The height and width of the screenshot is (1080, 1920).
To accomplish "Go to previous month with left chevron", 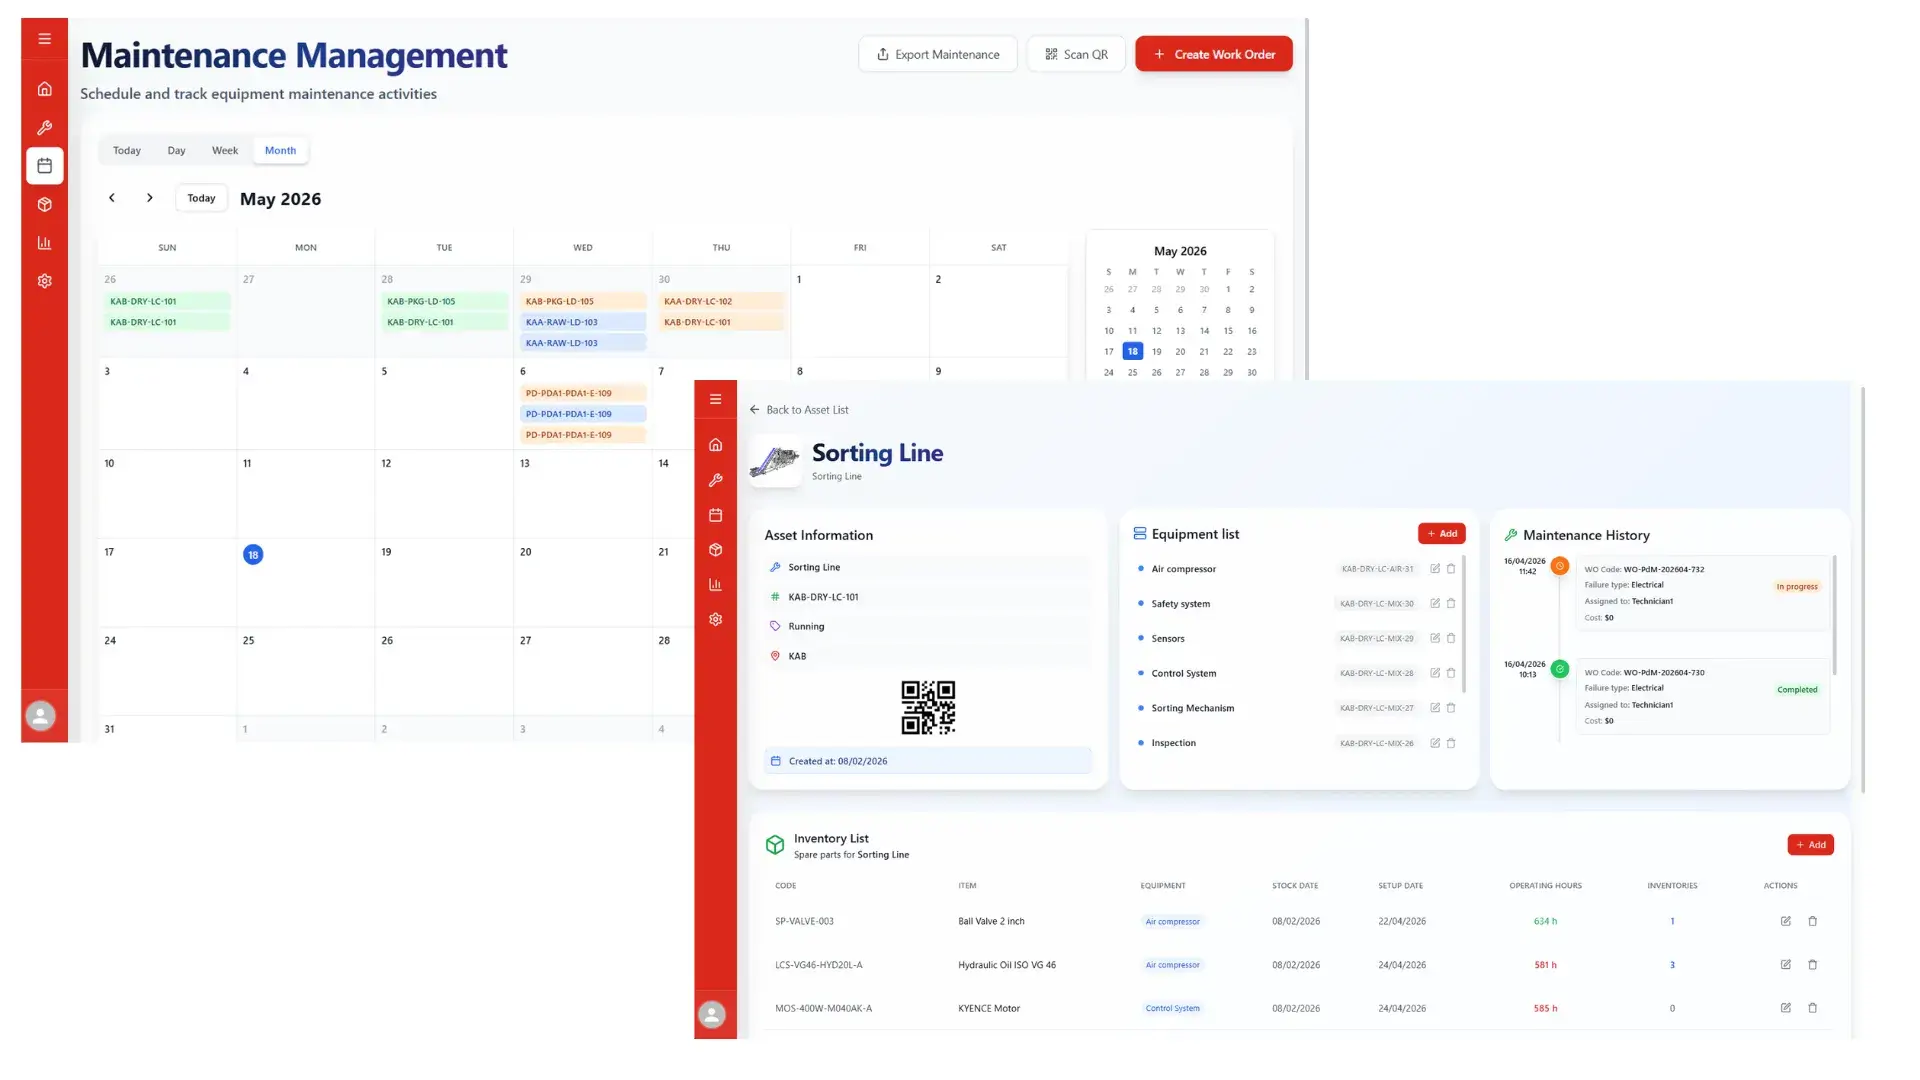I will point(112,198).
